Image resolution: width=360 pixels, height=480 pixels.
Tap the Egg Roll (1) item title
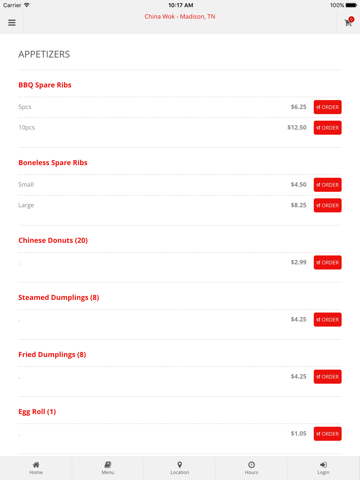(37, 412)
